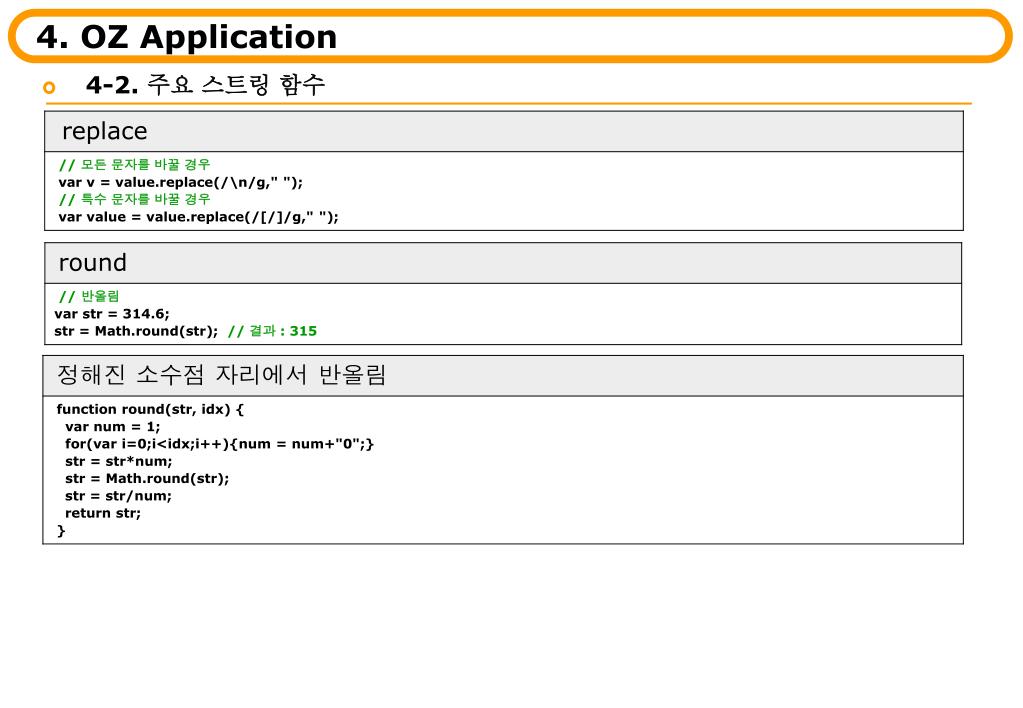The width and height of the screenshot is (1023, 708).
Task: Click the "round" section header
Action: pos(93,263)
